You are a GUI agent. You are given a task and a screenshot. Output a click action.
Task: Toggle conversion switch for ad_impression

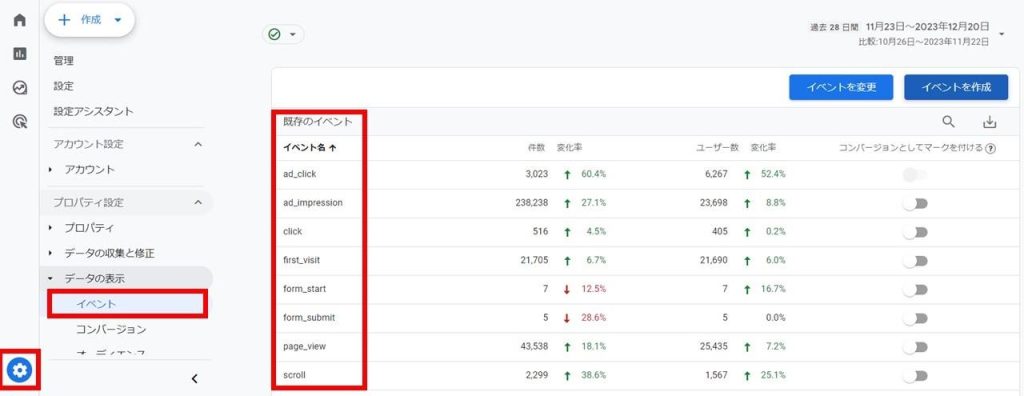[x=916, y=203]
